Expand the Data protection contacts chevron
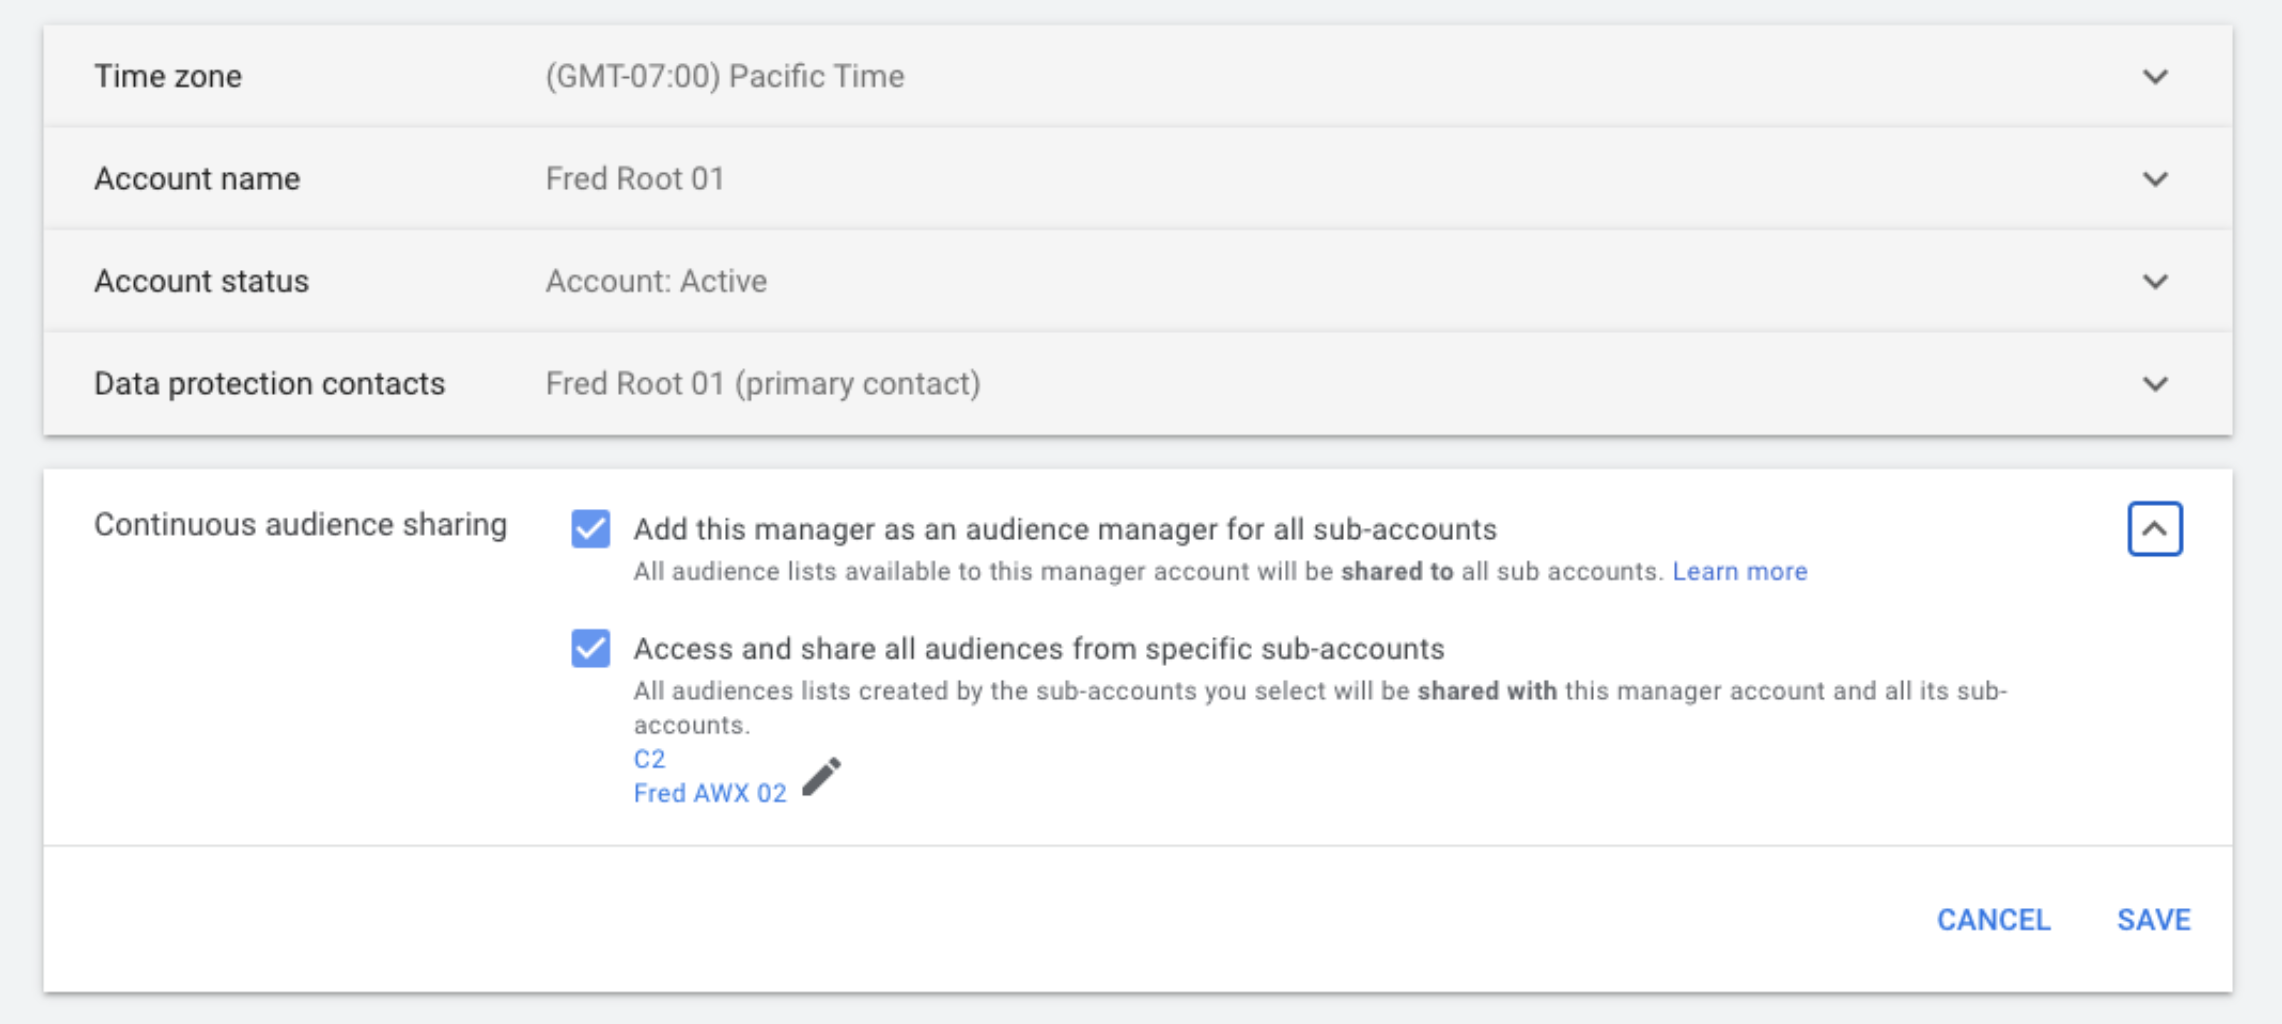The width and height of the screenshot is (2282, 1024). point(2155,384)
